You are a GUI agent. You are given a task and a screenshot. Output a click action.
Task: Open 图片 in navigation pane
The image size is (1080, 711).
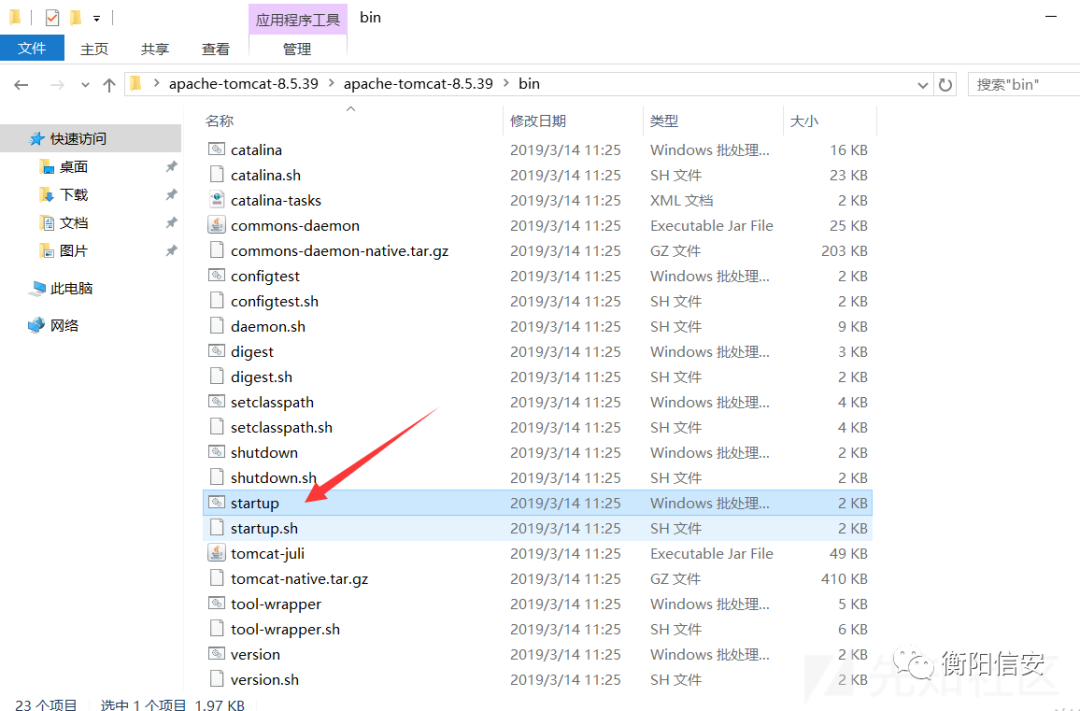(73, 251)
